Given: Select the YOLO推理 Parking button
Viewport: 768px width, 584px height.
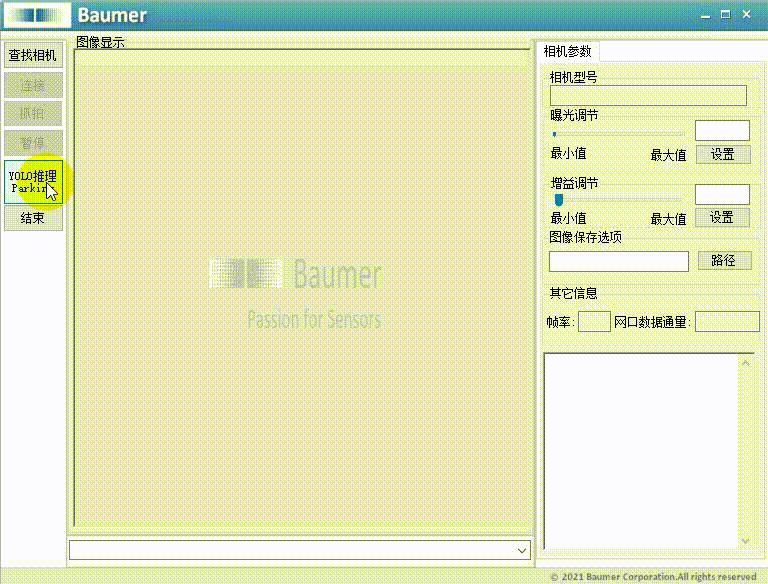Looking at the screenshot, I should point(33,182).
